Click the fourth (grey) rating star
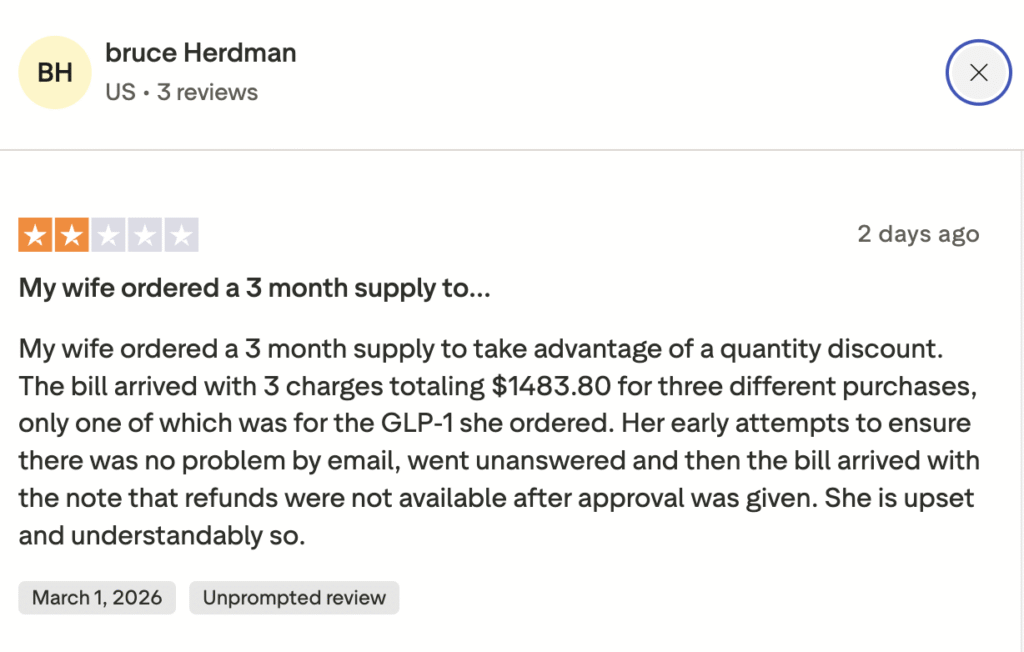1024x652 pixels. click(x=144, y=236)
